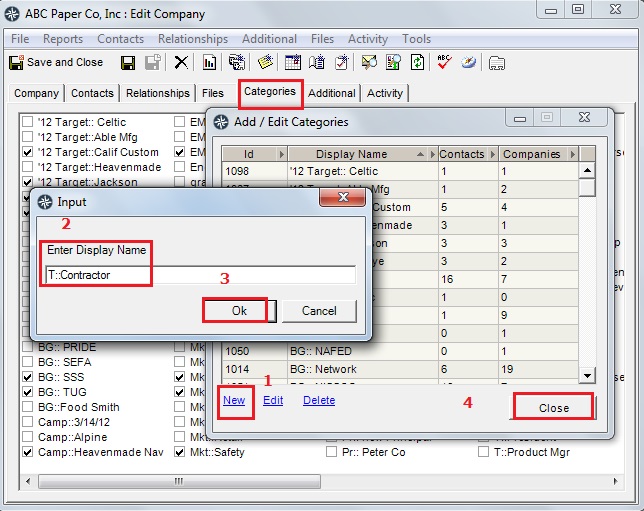This screenshot has width=644, height=511.
Task: Click the Close button in categories dialog
Action: (x=554, y=408)
